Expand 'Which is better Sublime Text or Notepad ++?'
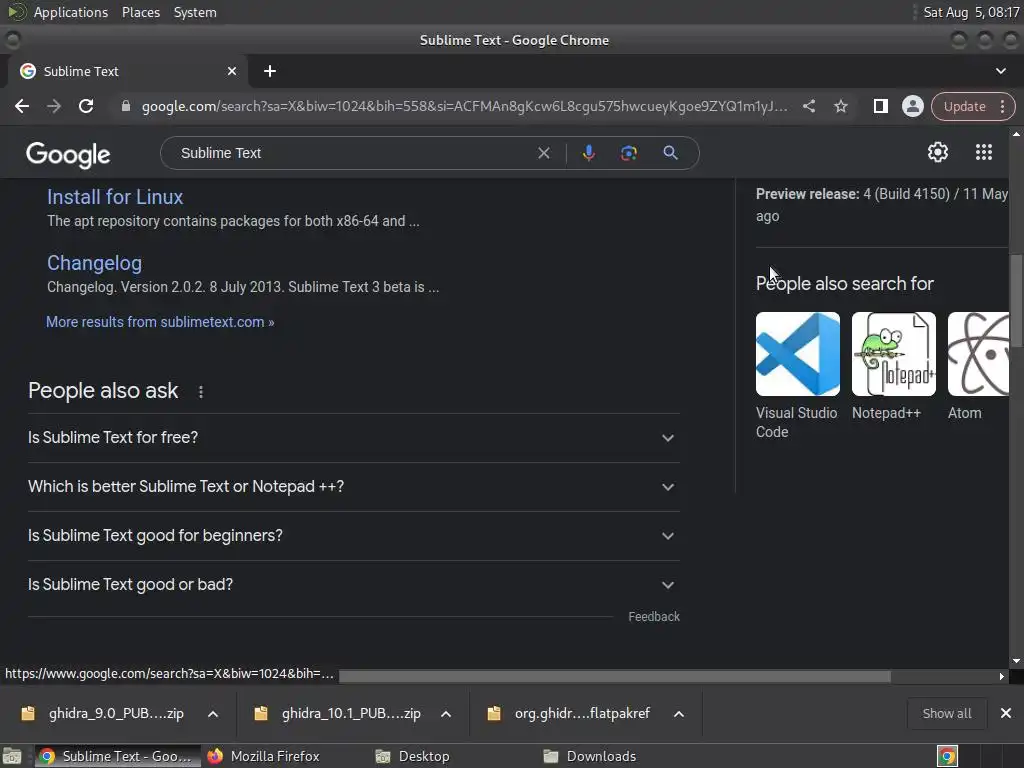Viewport: 1024px width, 768px height. click(353, 487)
